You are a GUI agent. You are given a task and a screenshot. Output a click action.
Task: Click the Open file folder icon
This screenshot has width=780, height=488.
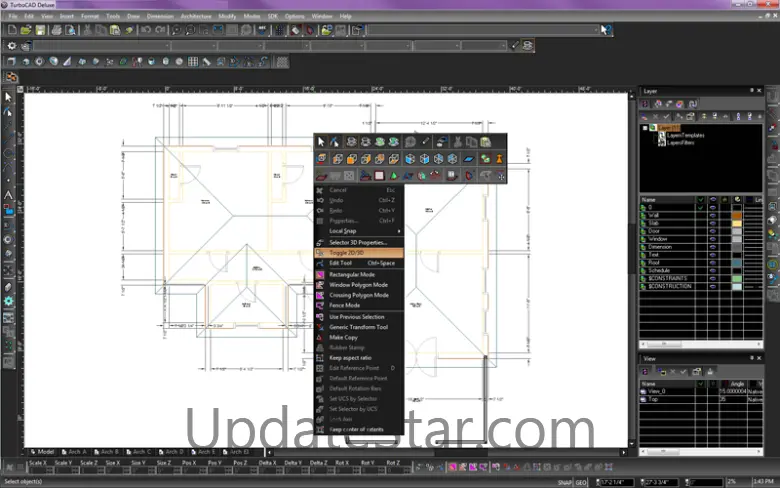(x=24, y=30)
